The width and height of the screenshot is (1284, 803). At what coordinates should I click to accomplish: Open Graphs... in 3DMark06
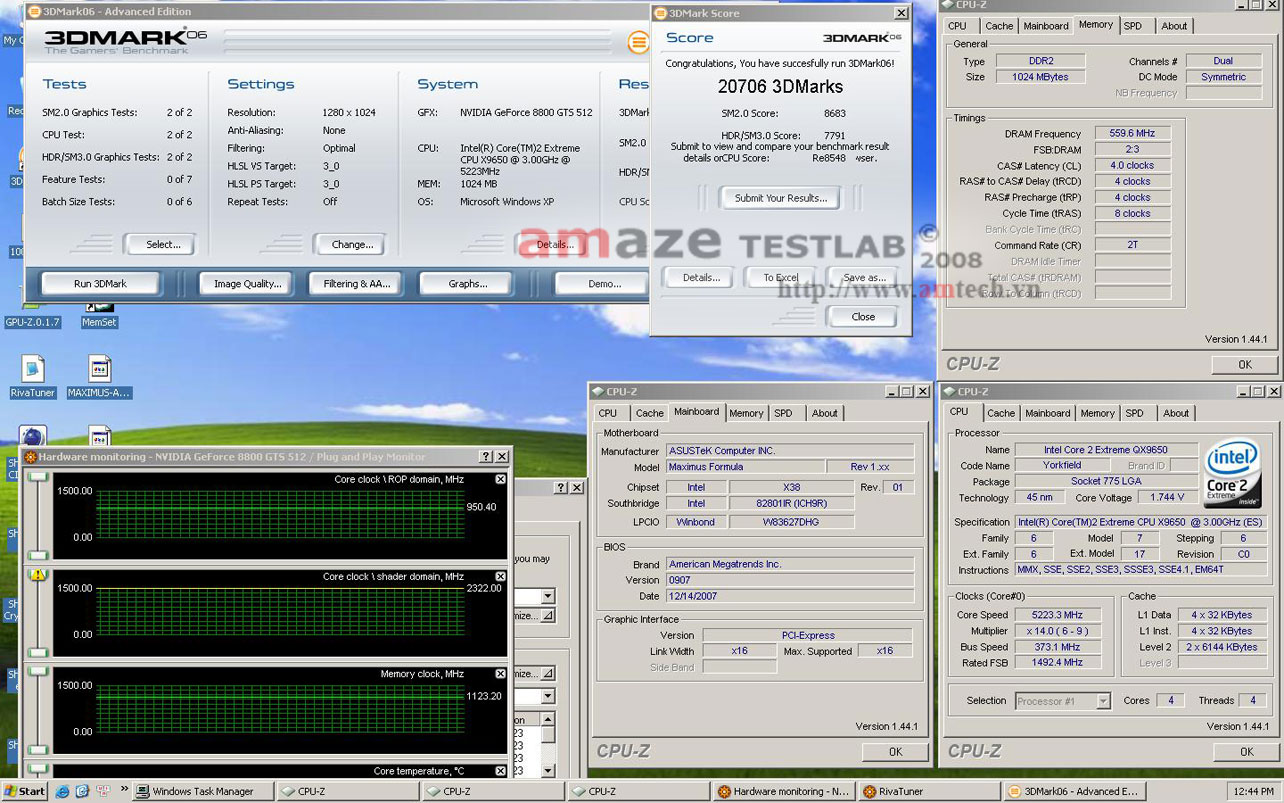pos(468,284)
